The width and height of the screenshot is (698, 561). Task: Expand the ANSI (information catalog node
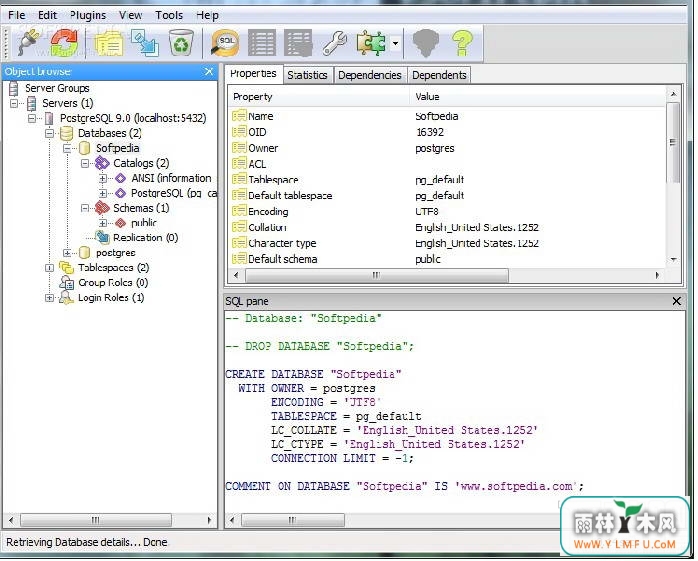(x=103, y=179)
